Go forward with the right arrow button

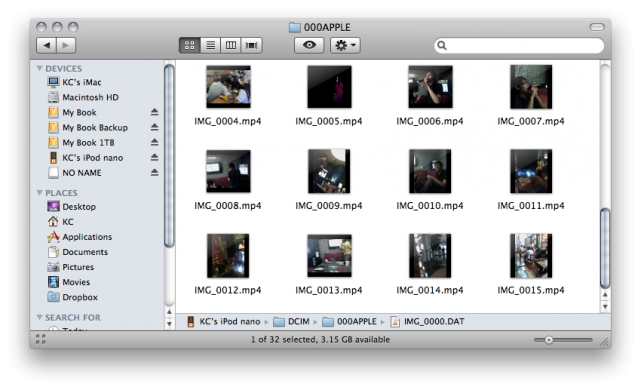[x=66, y=45]
